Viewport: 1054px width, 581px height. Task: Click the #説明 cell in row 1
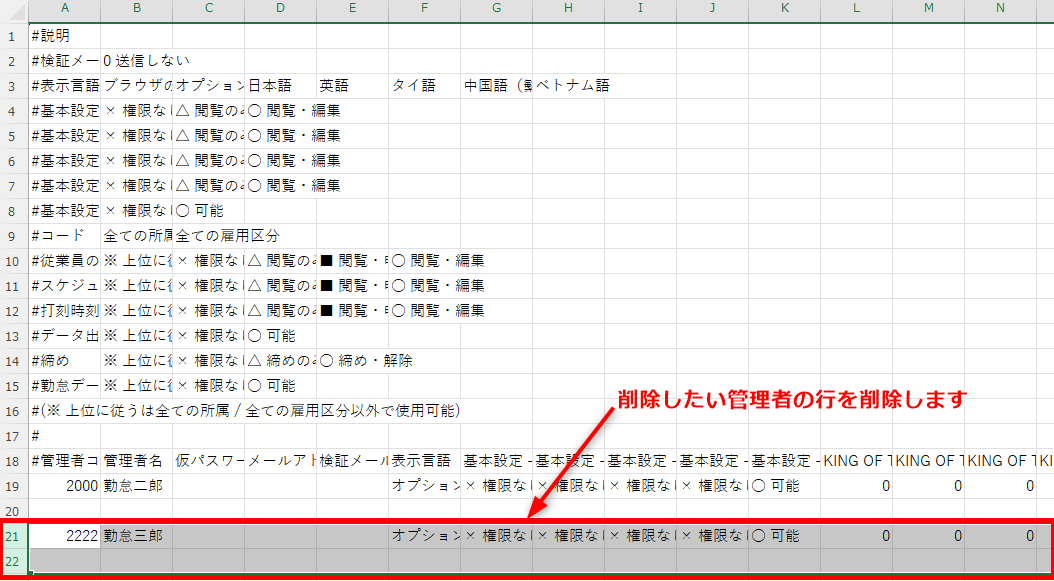(65, 36)
